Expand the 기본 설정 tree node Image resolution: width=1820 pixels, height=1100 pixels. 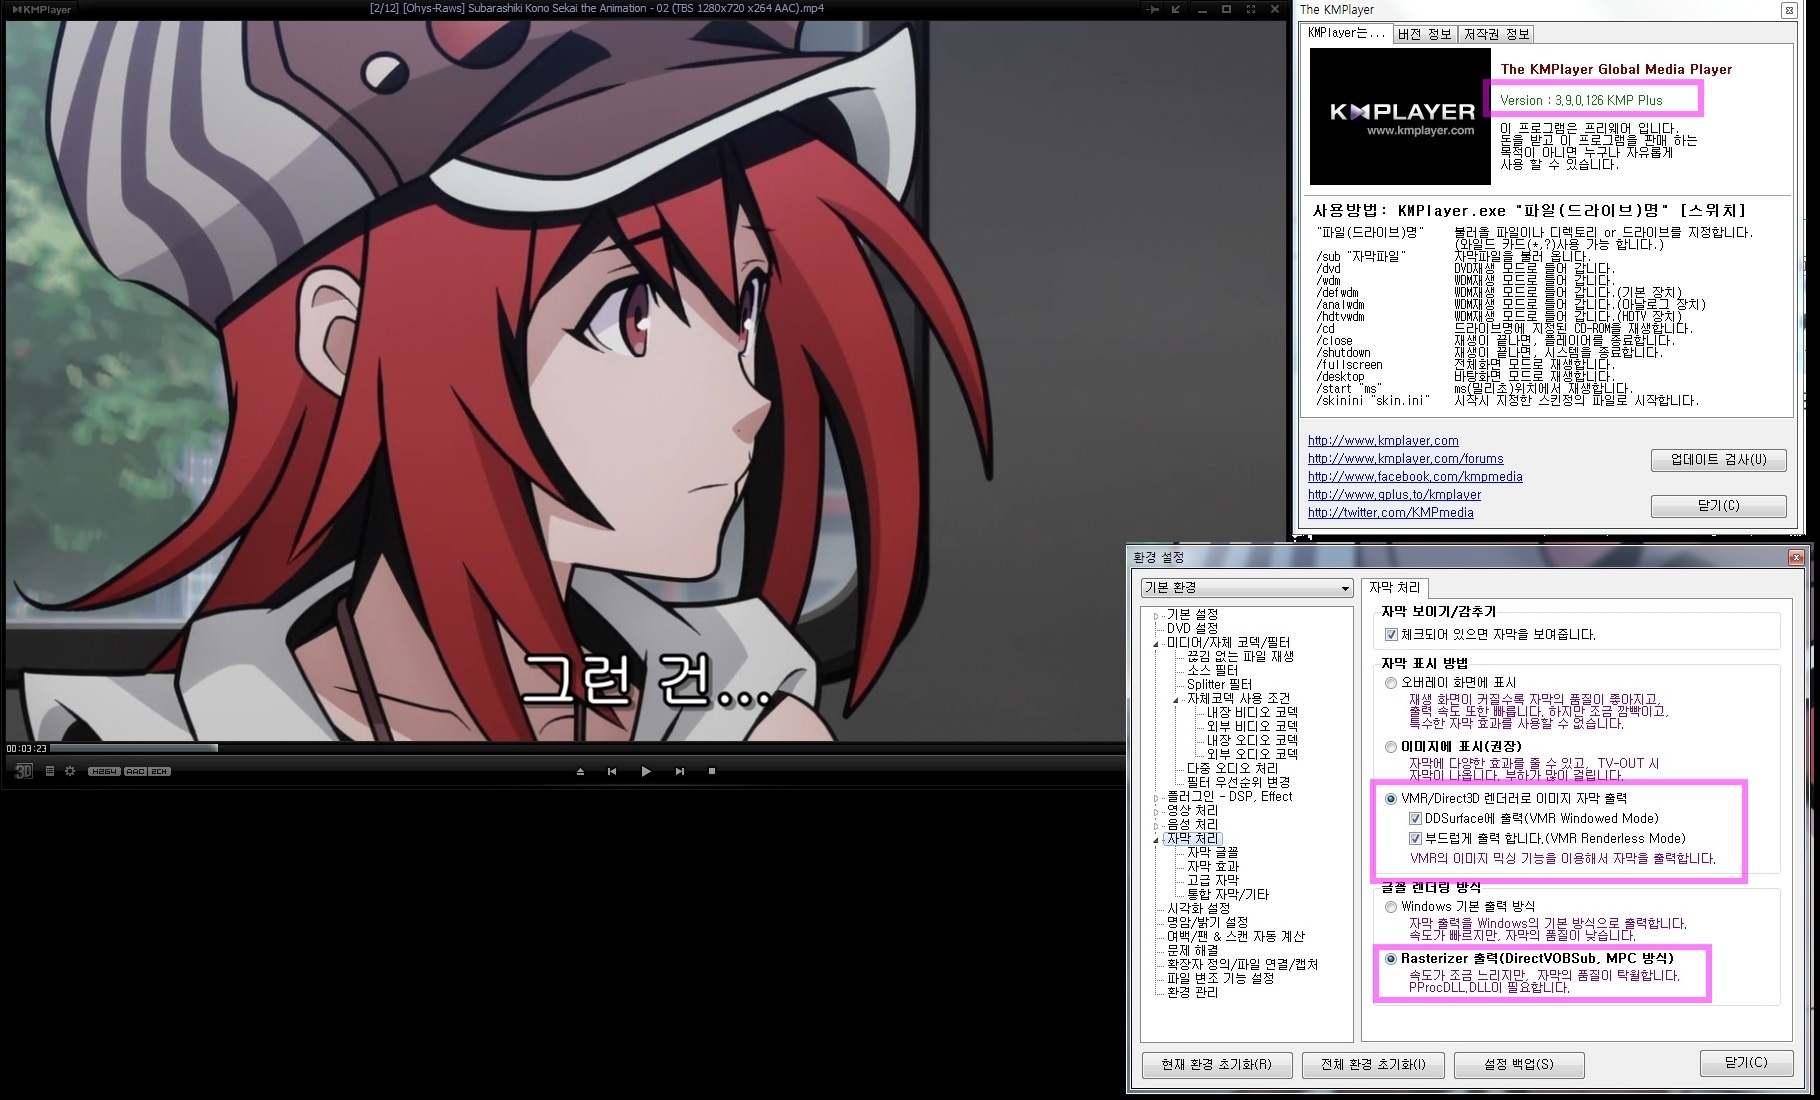[1157, 615]
